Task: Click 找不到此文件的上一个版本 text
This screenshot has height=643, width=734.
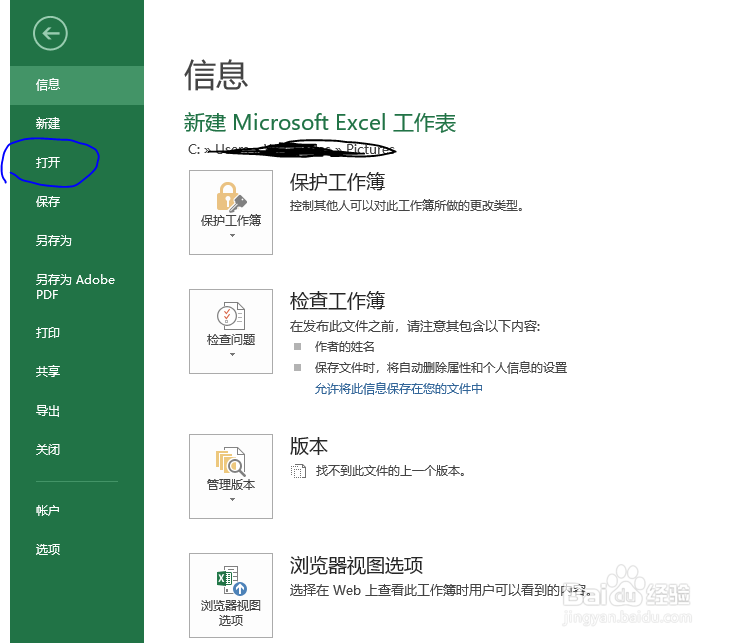Action: tap(391, 471)
